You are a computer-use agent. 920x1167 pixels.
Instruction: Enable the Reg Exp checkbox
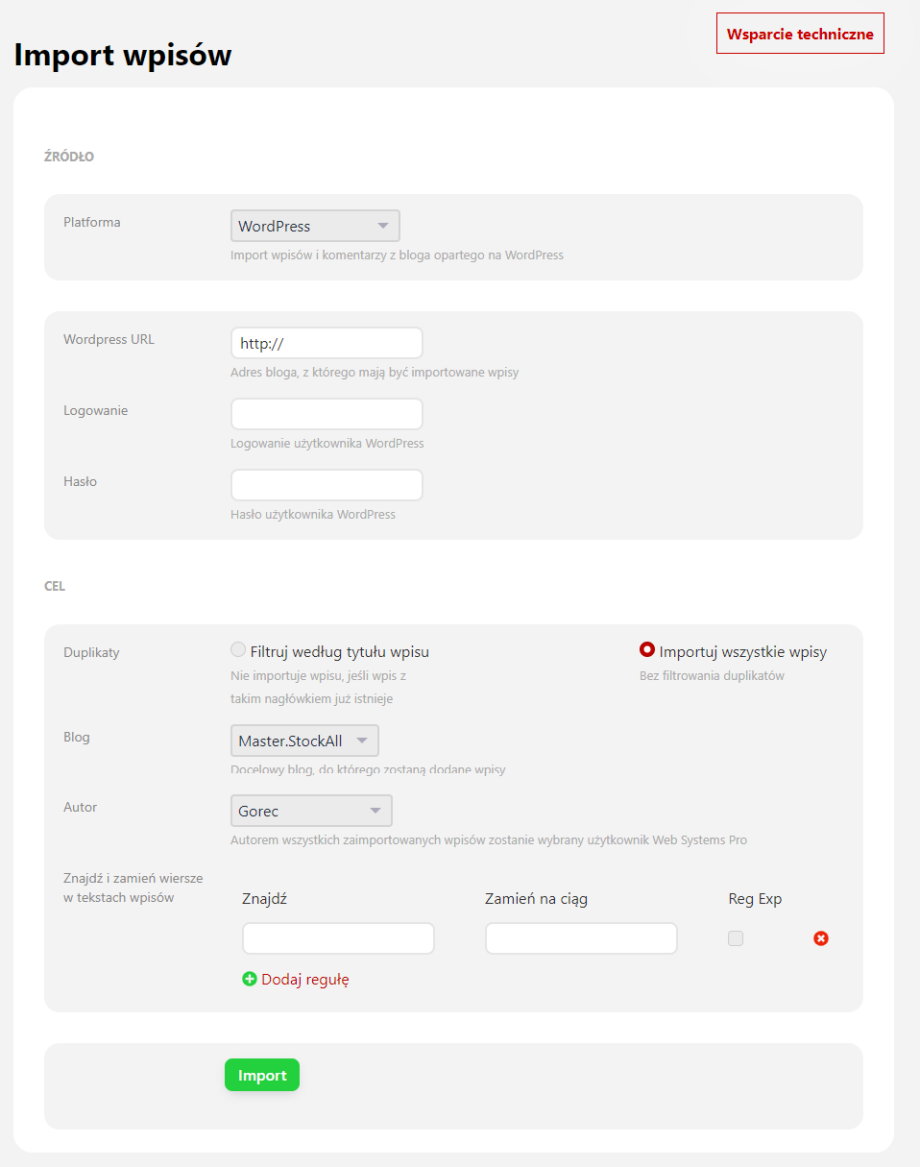[x=736, y=938]
